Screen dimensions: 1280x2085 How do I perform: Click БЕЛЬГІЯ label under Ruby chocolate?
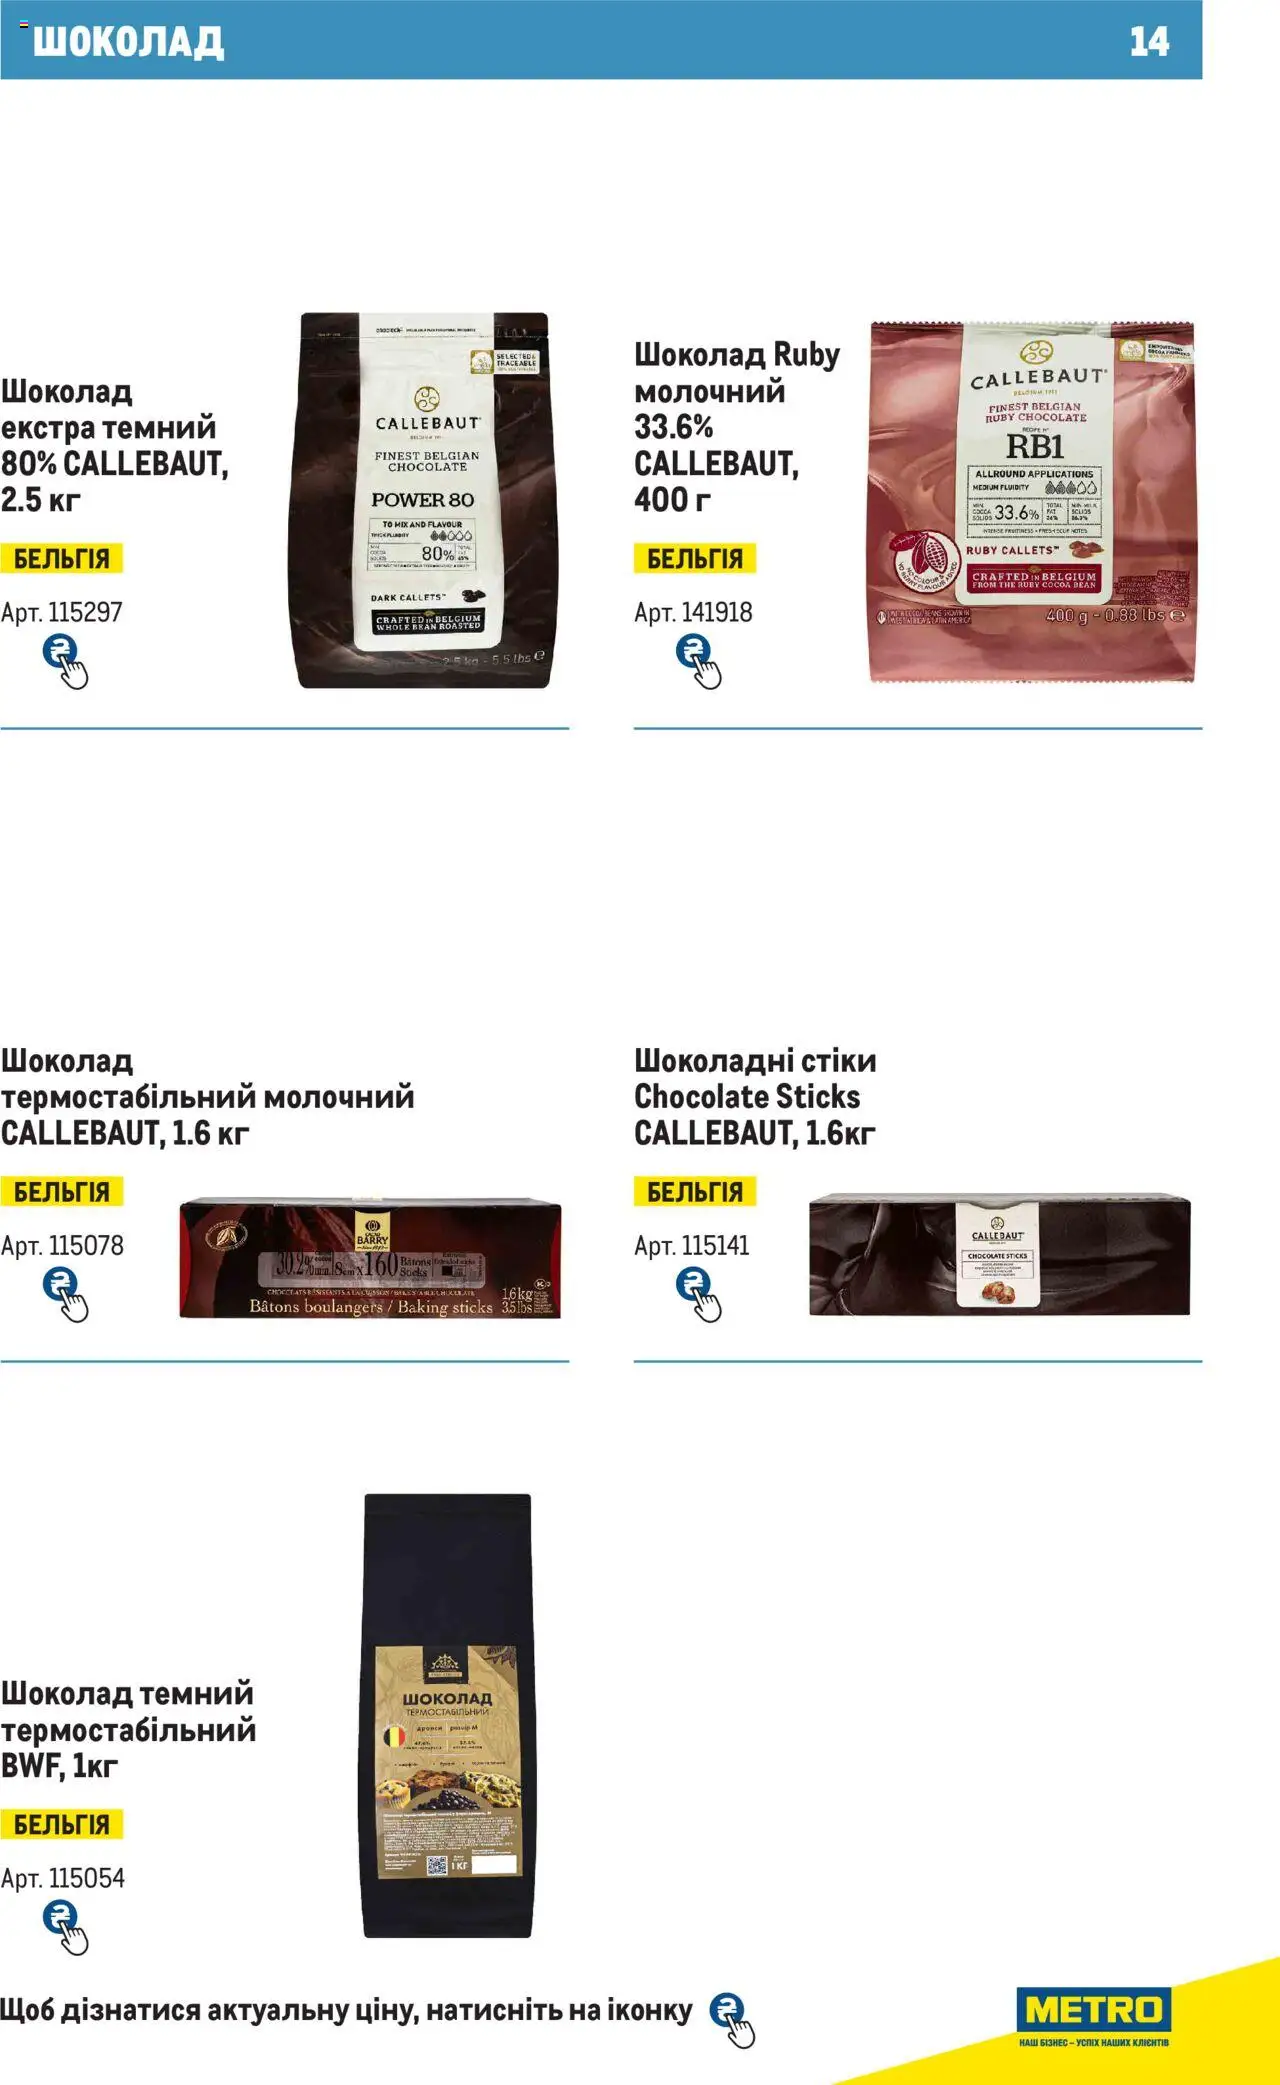point(695,558)
